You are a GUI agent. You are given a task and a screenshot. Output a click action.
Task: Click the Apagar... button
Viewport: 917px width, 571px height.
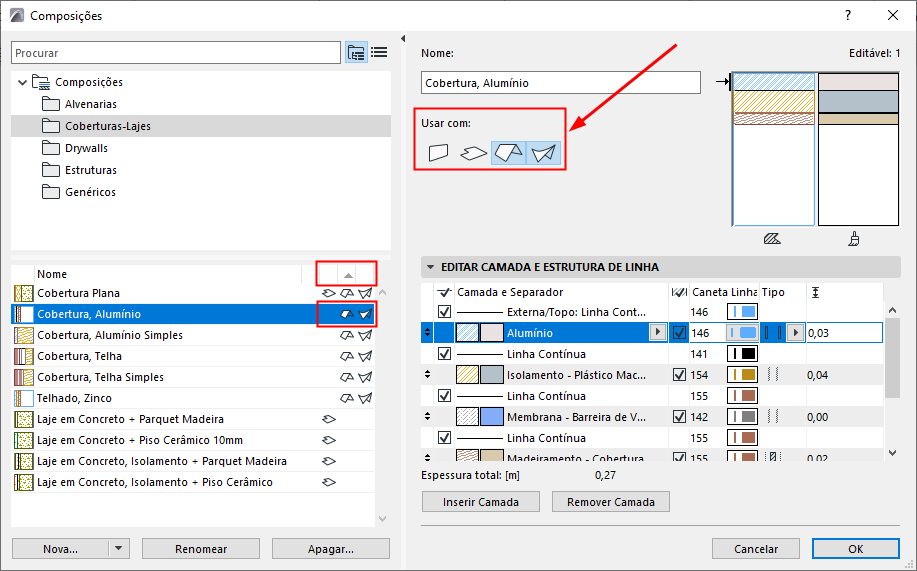pyautogui.click(x=330, y=549)
